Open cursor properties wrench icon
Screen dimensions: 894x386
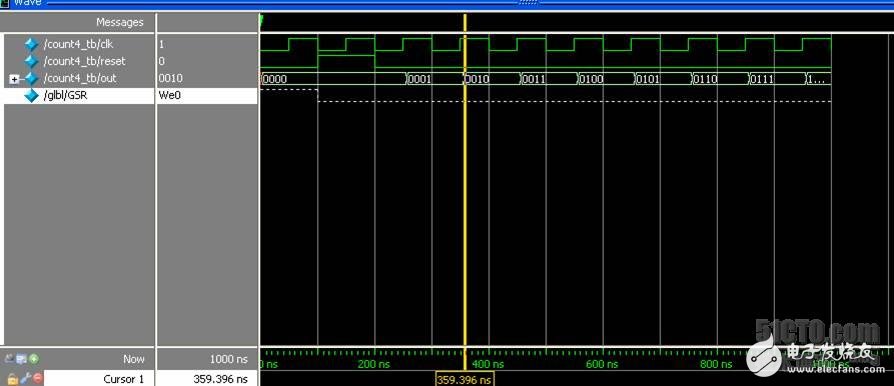26,378
